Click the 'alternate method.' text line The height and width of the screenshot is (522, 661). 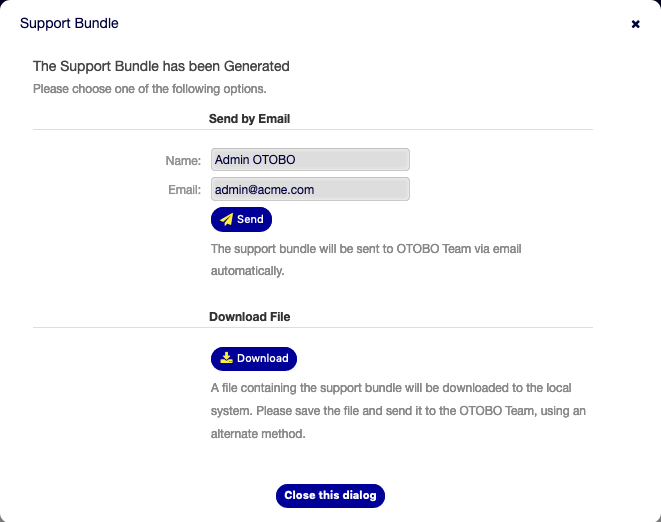click(x=257, y=435)
